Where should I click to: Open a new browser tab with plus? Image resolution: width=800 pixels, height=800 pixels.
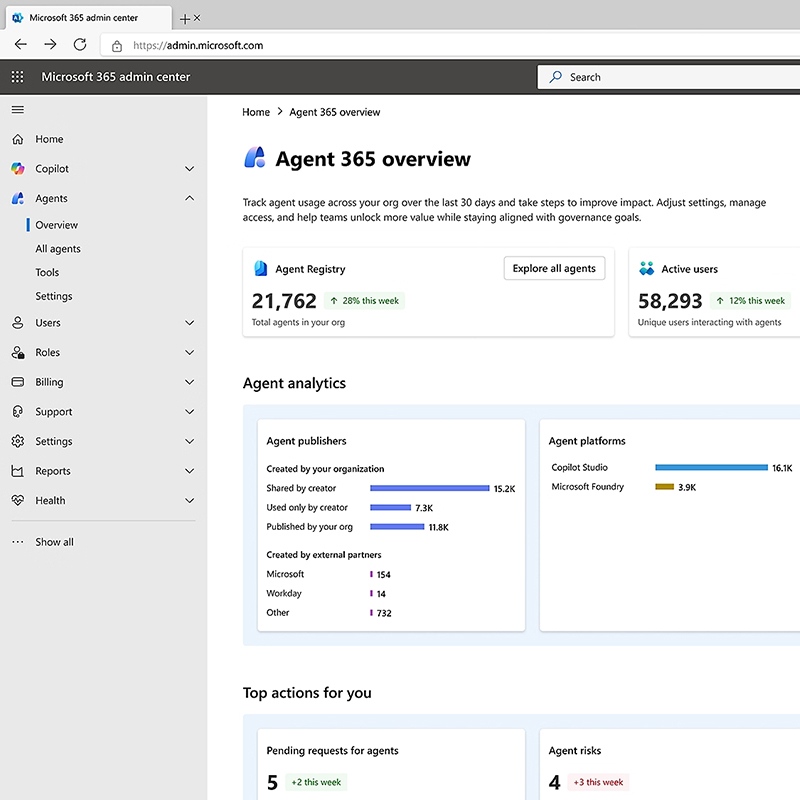185,19
